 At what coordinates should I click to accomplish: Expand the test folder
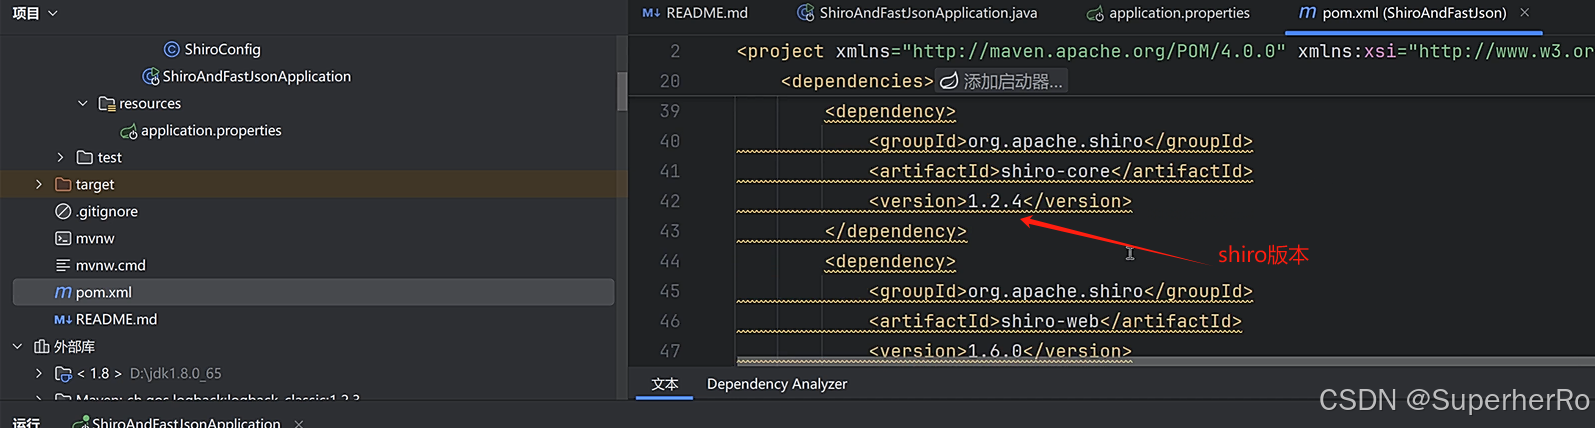61,157
